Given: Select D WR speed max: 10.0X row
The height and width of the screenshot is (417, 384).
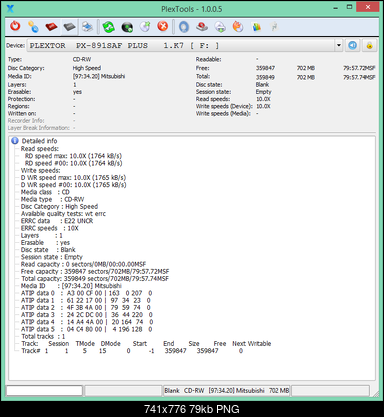Looking at the screenshot, I should [73, 178].
